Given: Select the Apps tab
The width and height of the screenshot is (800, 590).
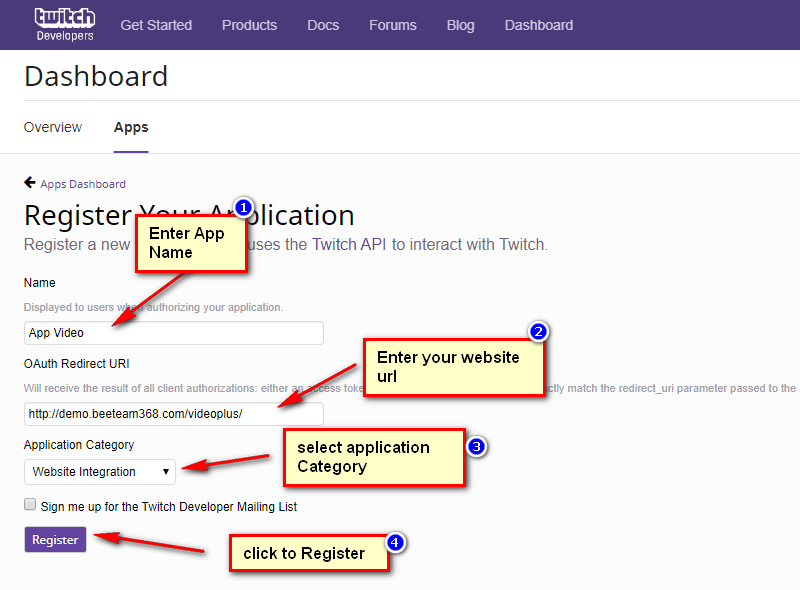Looking at the screenshot, I should (x=131, y=127).
